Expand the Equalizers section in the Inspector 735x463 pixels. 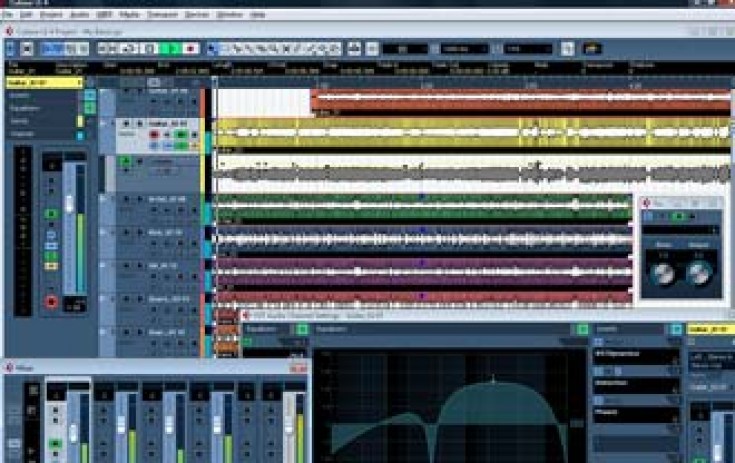coord(24,108)
